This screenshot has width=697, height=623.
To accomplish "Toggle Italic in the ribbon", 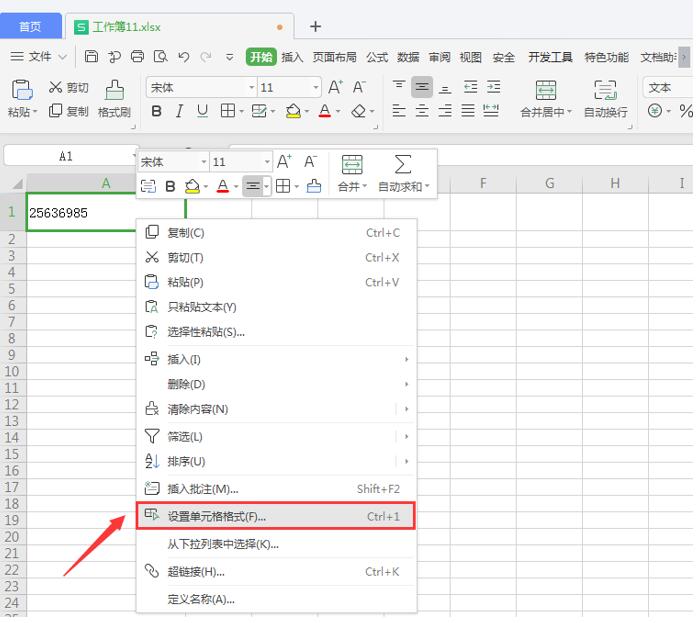I will click(x=179, y=111).
